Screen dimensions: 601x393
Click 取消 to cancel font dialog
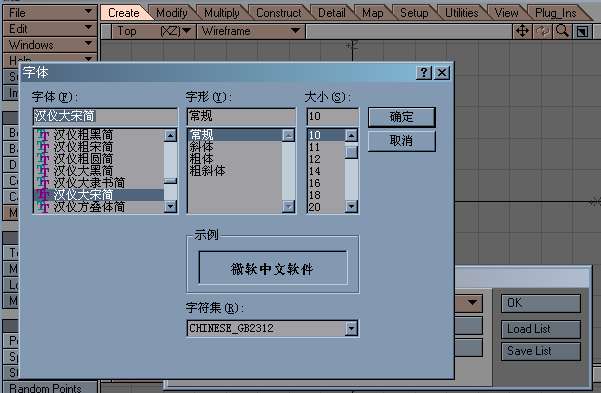tap(402, 141)
